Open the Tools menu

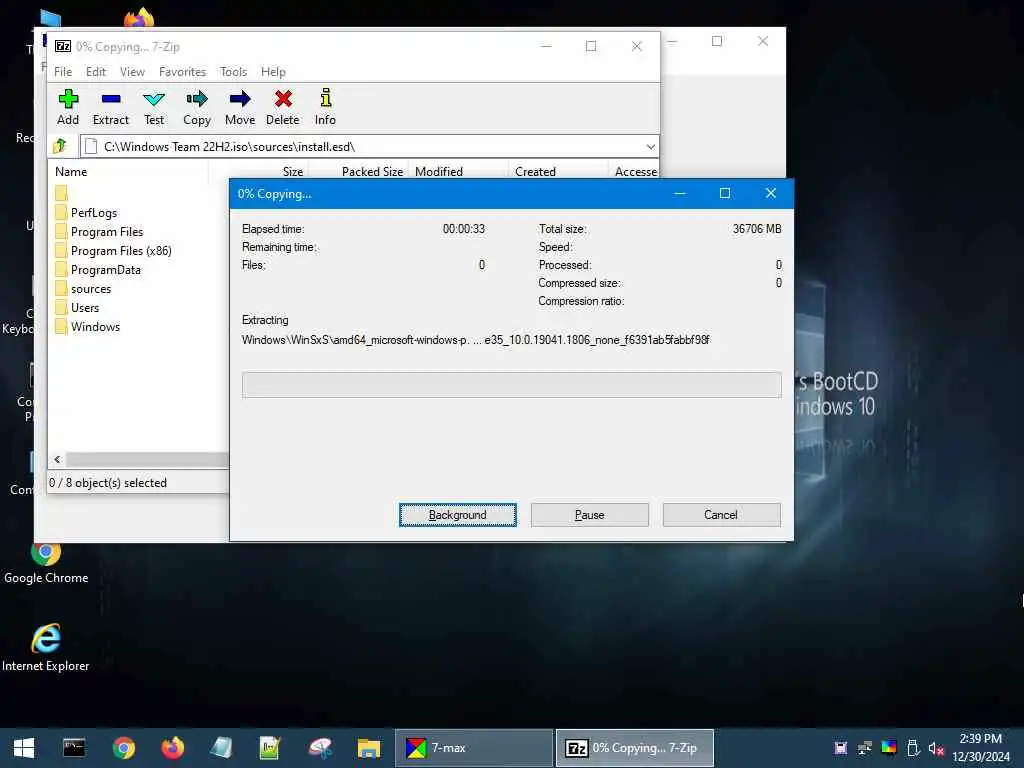(x=233, y=72)
